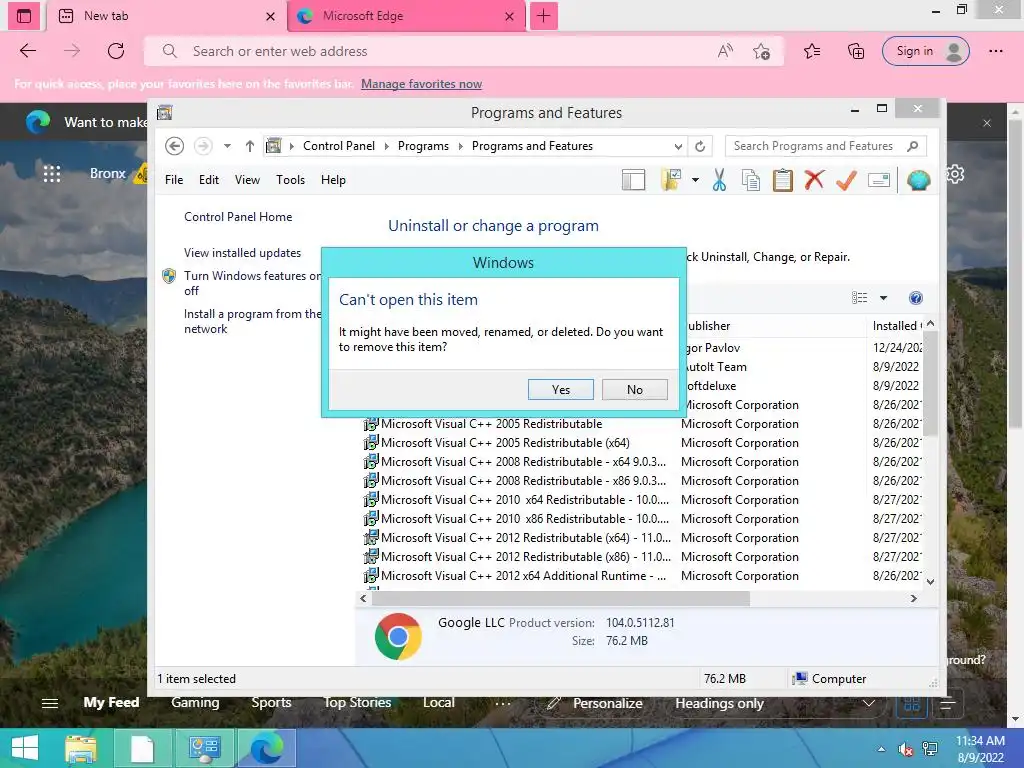This screenshot has width=1024, height=768.
Task: Click the change view list icon
Action: point(859,298)
